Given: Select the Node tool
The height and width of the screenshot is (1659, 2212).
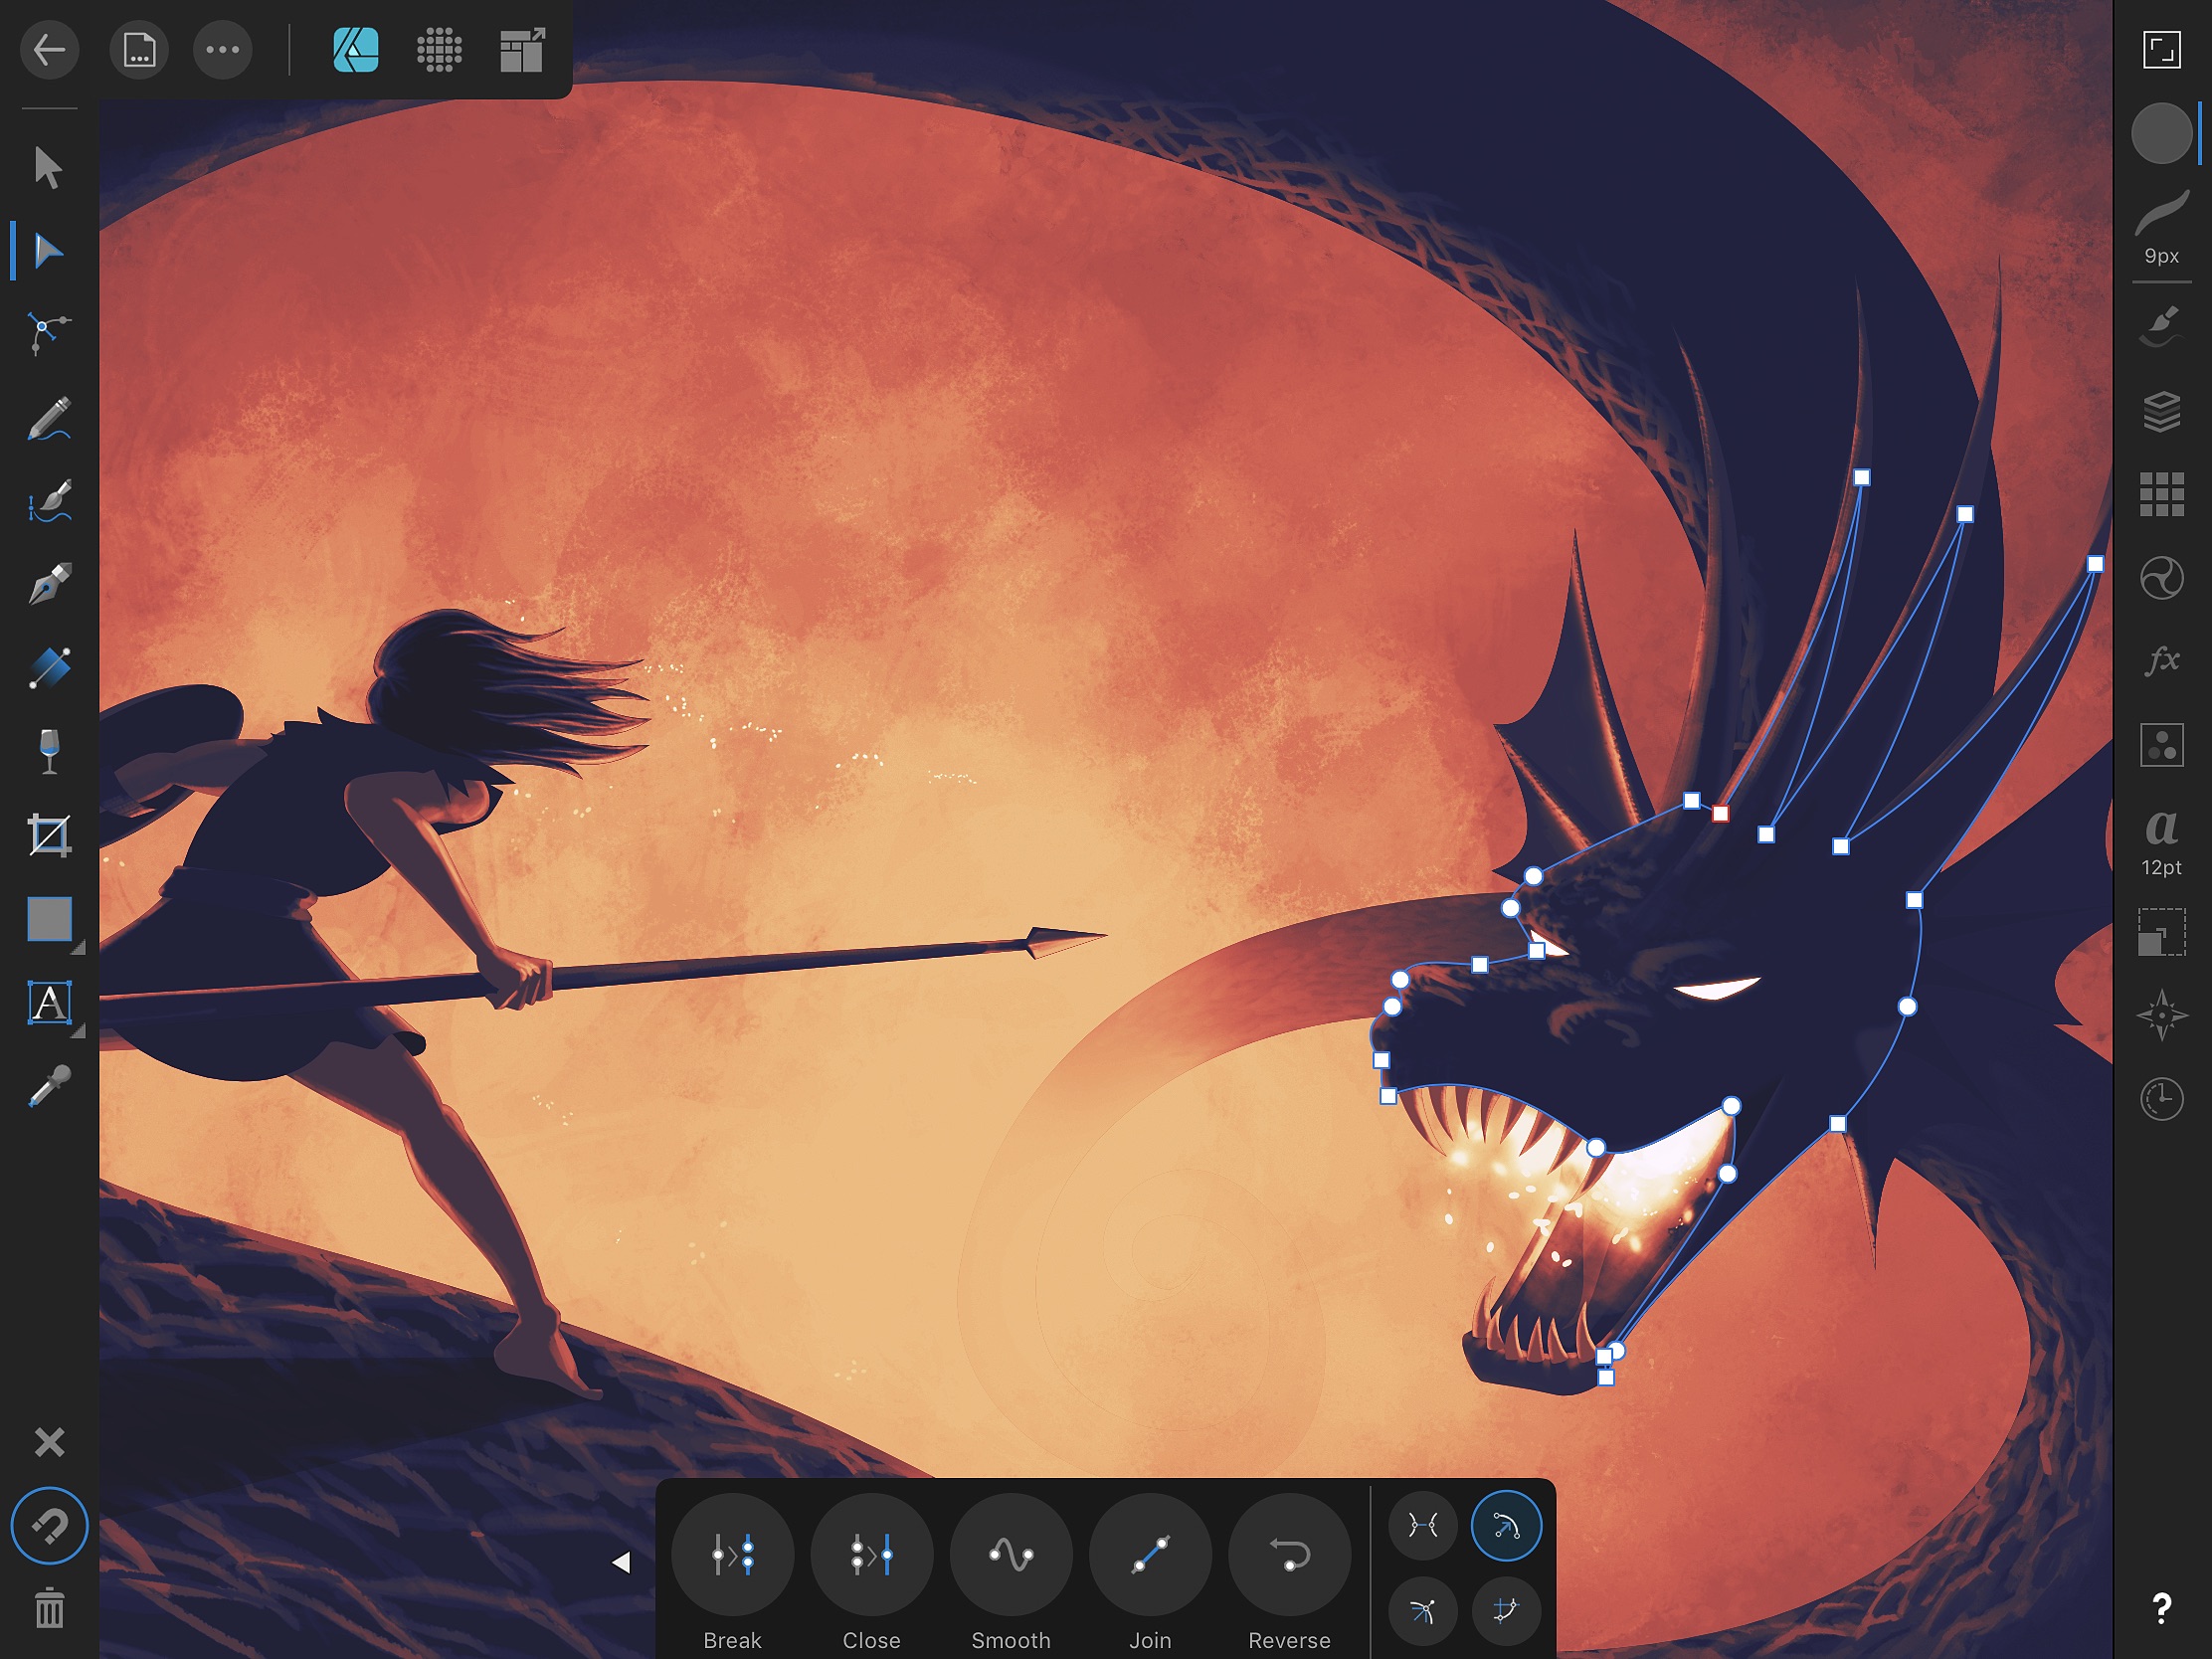Looking at the screenshot, I should pos(48,250).
